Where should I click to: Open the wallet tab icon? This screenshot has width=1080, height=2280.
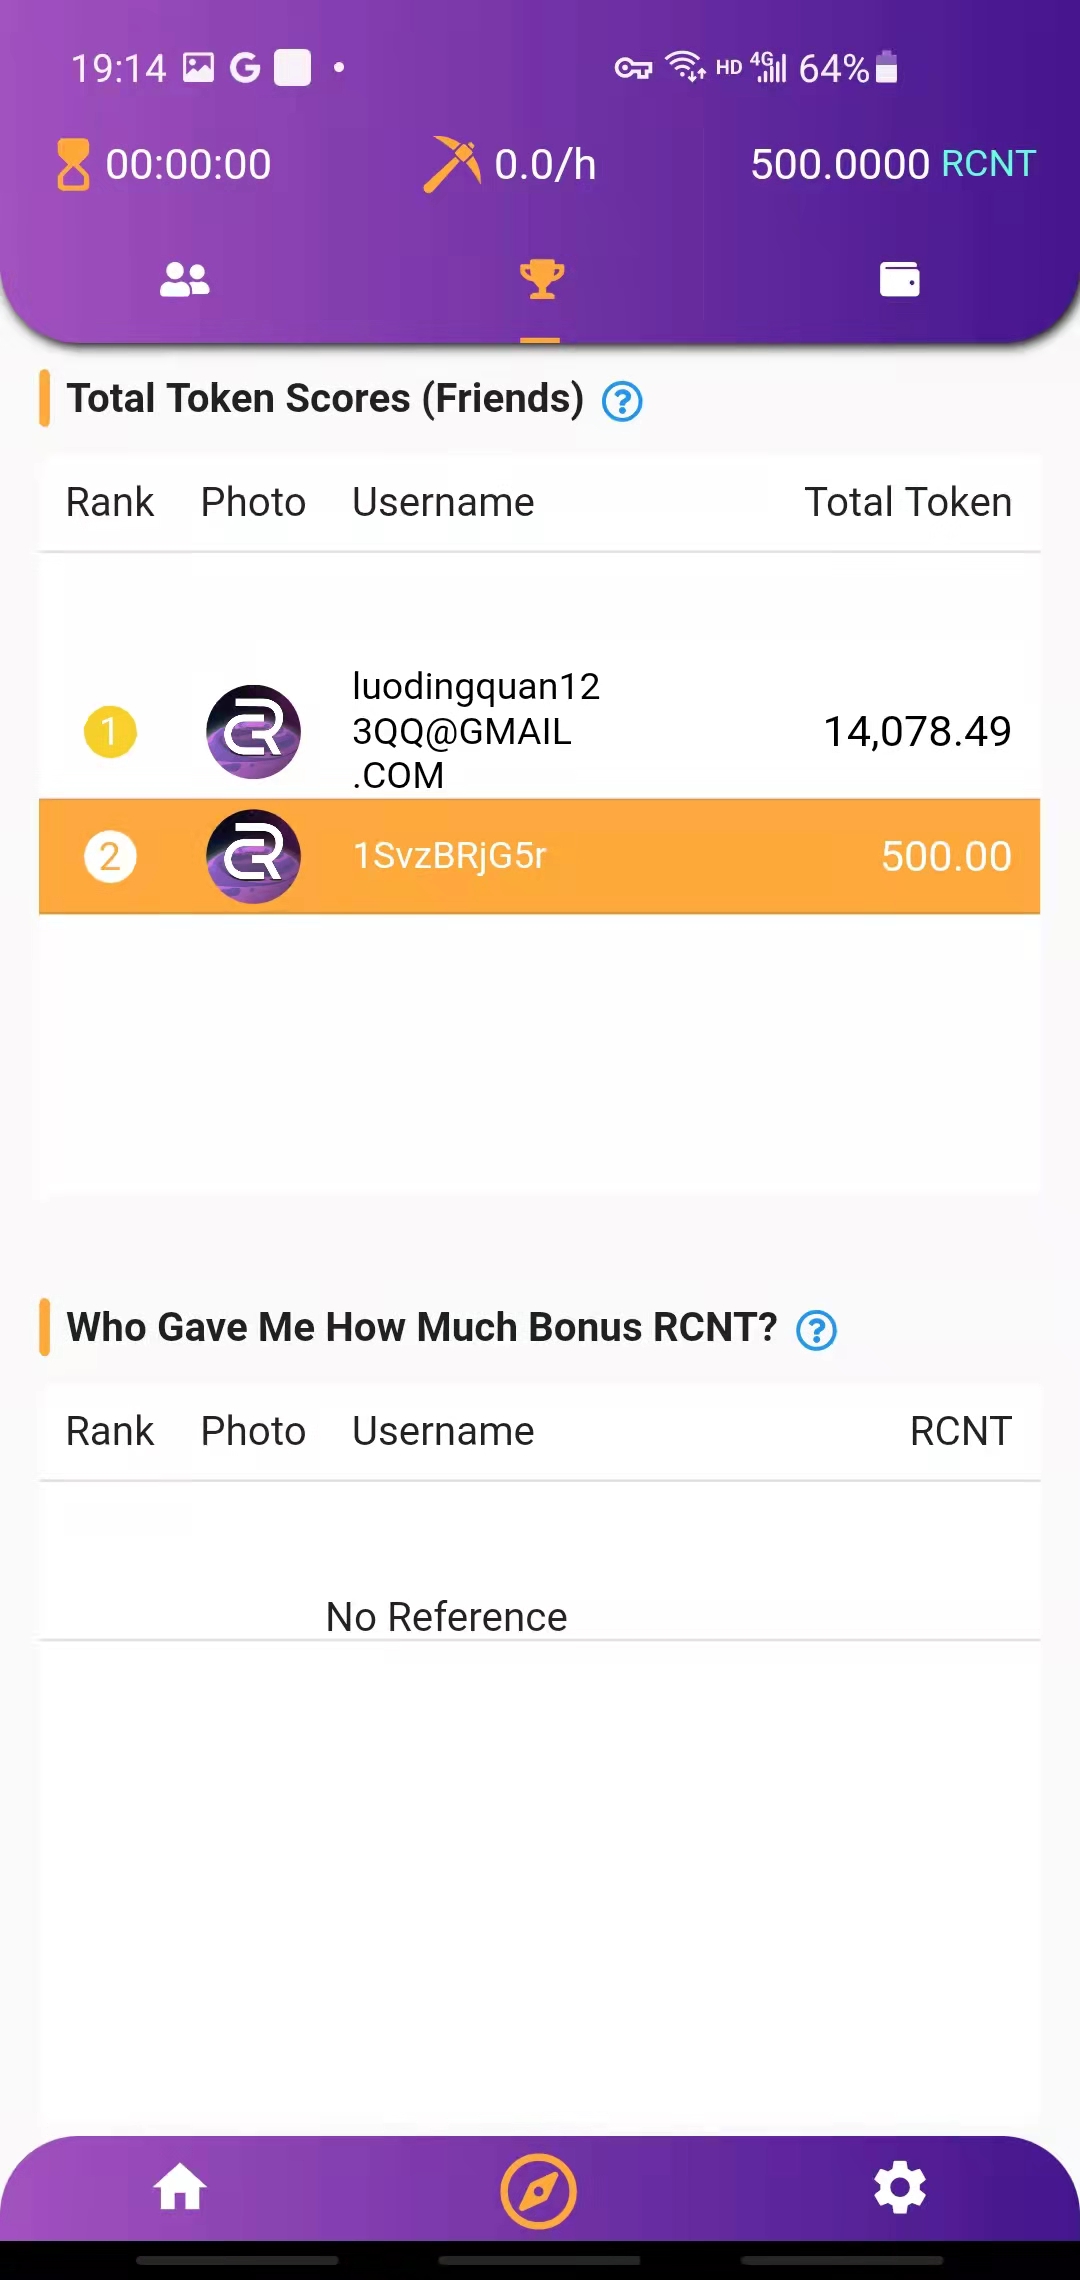[899, 279]
